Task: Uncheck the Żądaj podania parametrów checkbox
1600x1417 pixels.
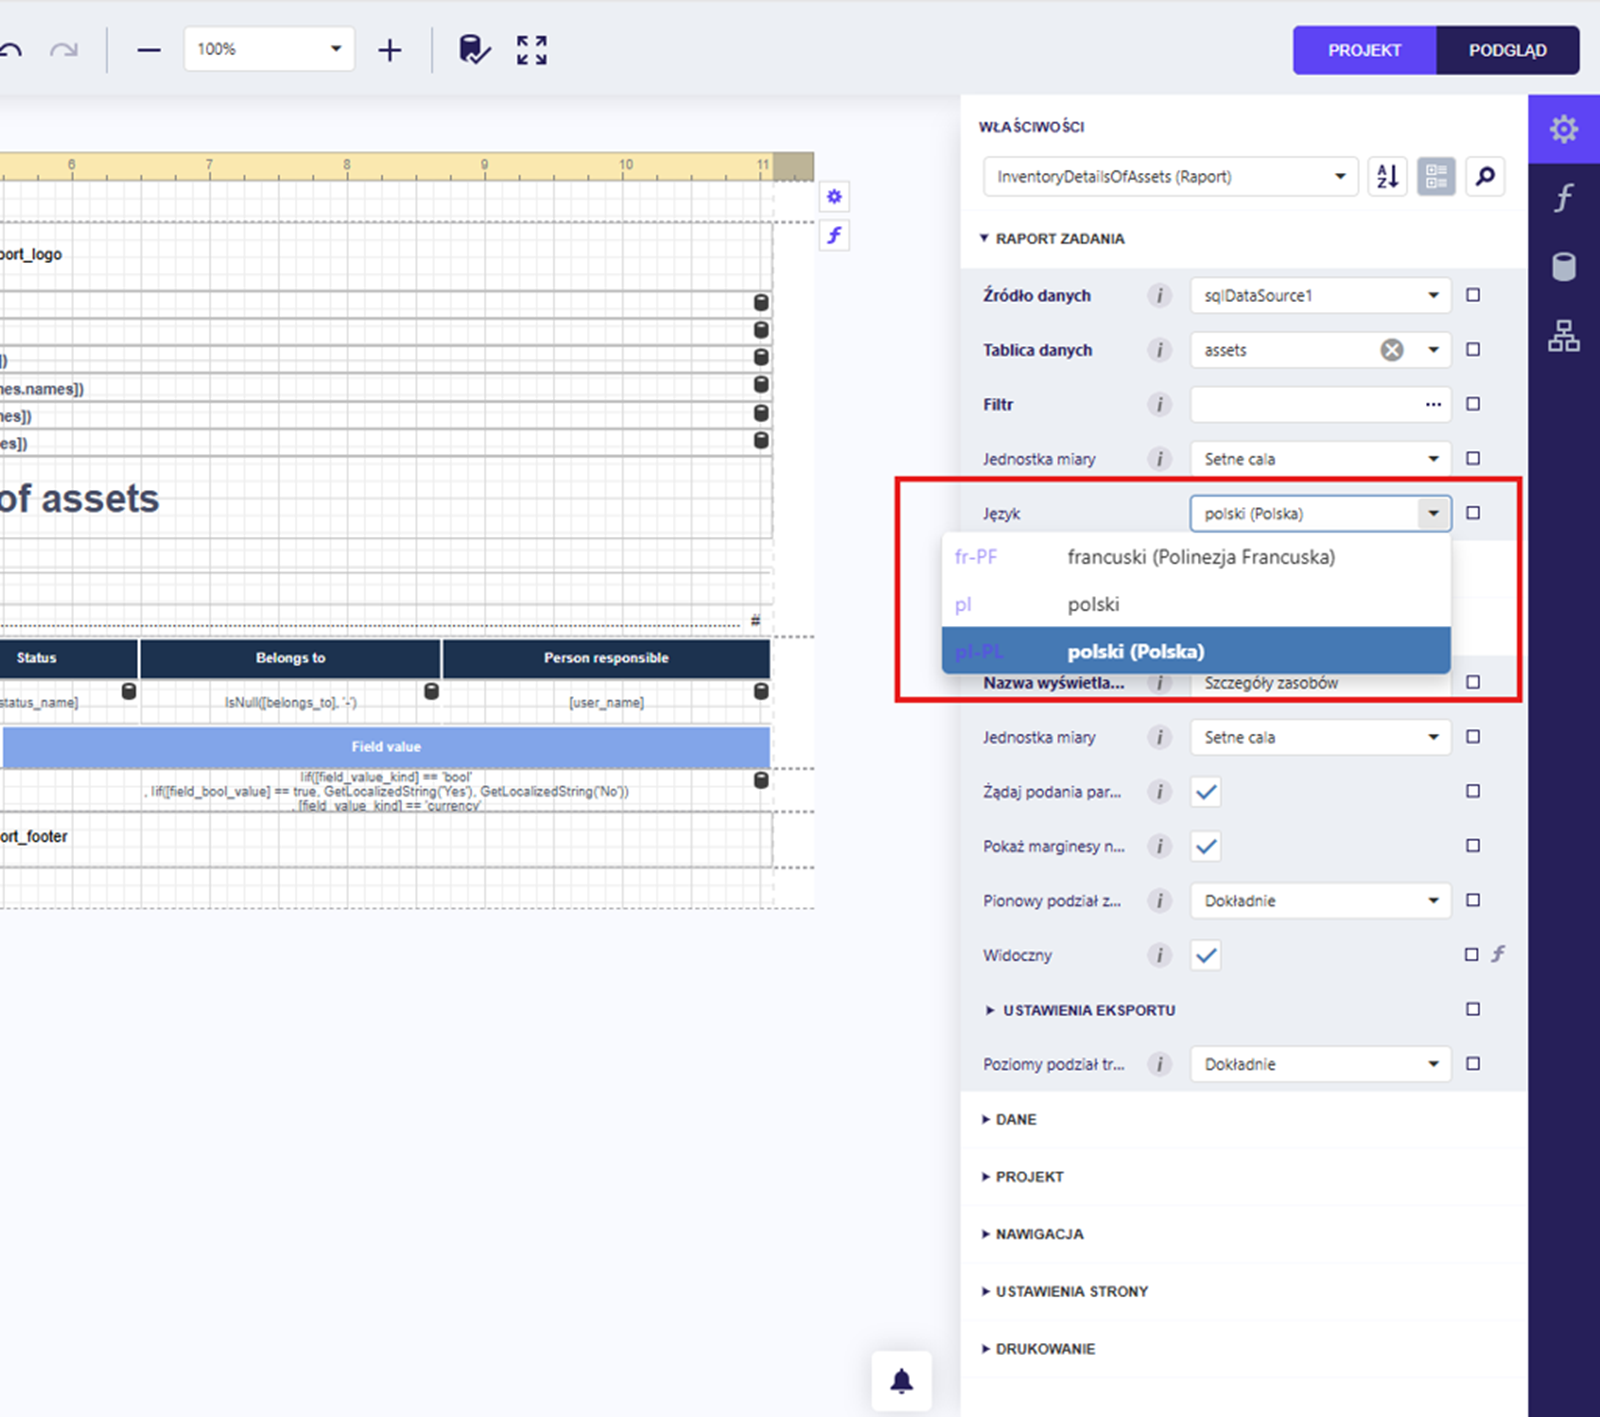Action: coord(1206,792)
